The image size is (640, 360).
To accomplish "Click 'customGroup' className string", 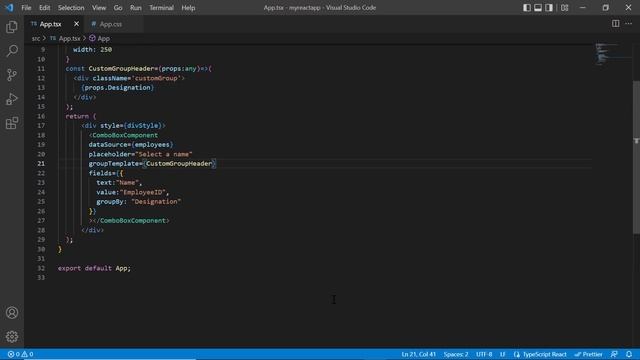I will coord(156,78).
